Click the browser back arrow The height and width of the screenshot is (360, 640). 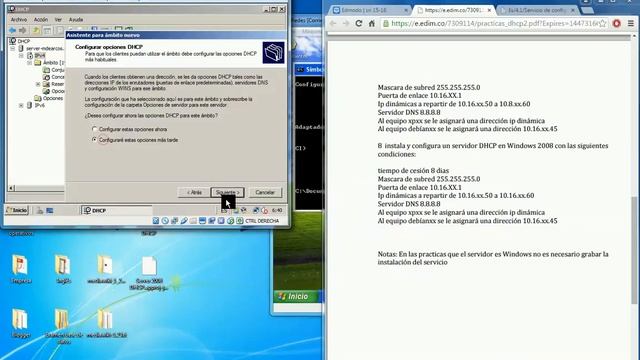(x=333, y=24)
